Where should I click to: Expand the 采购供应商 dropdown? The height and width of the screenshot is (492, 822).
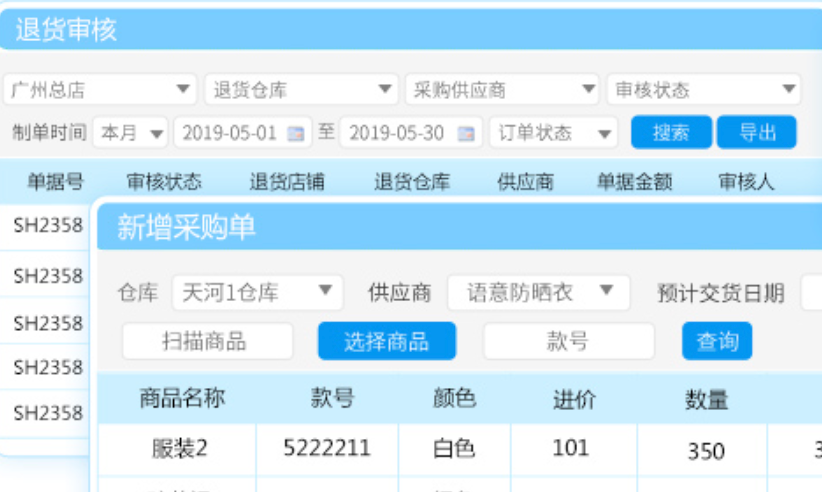[x=502, y=89]
